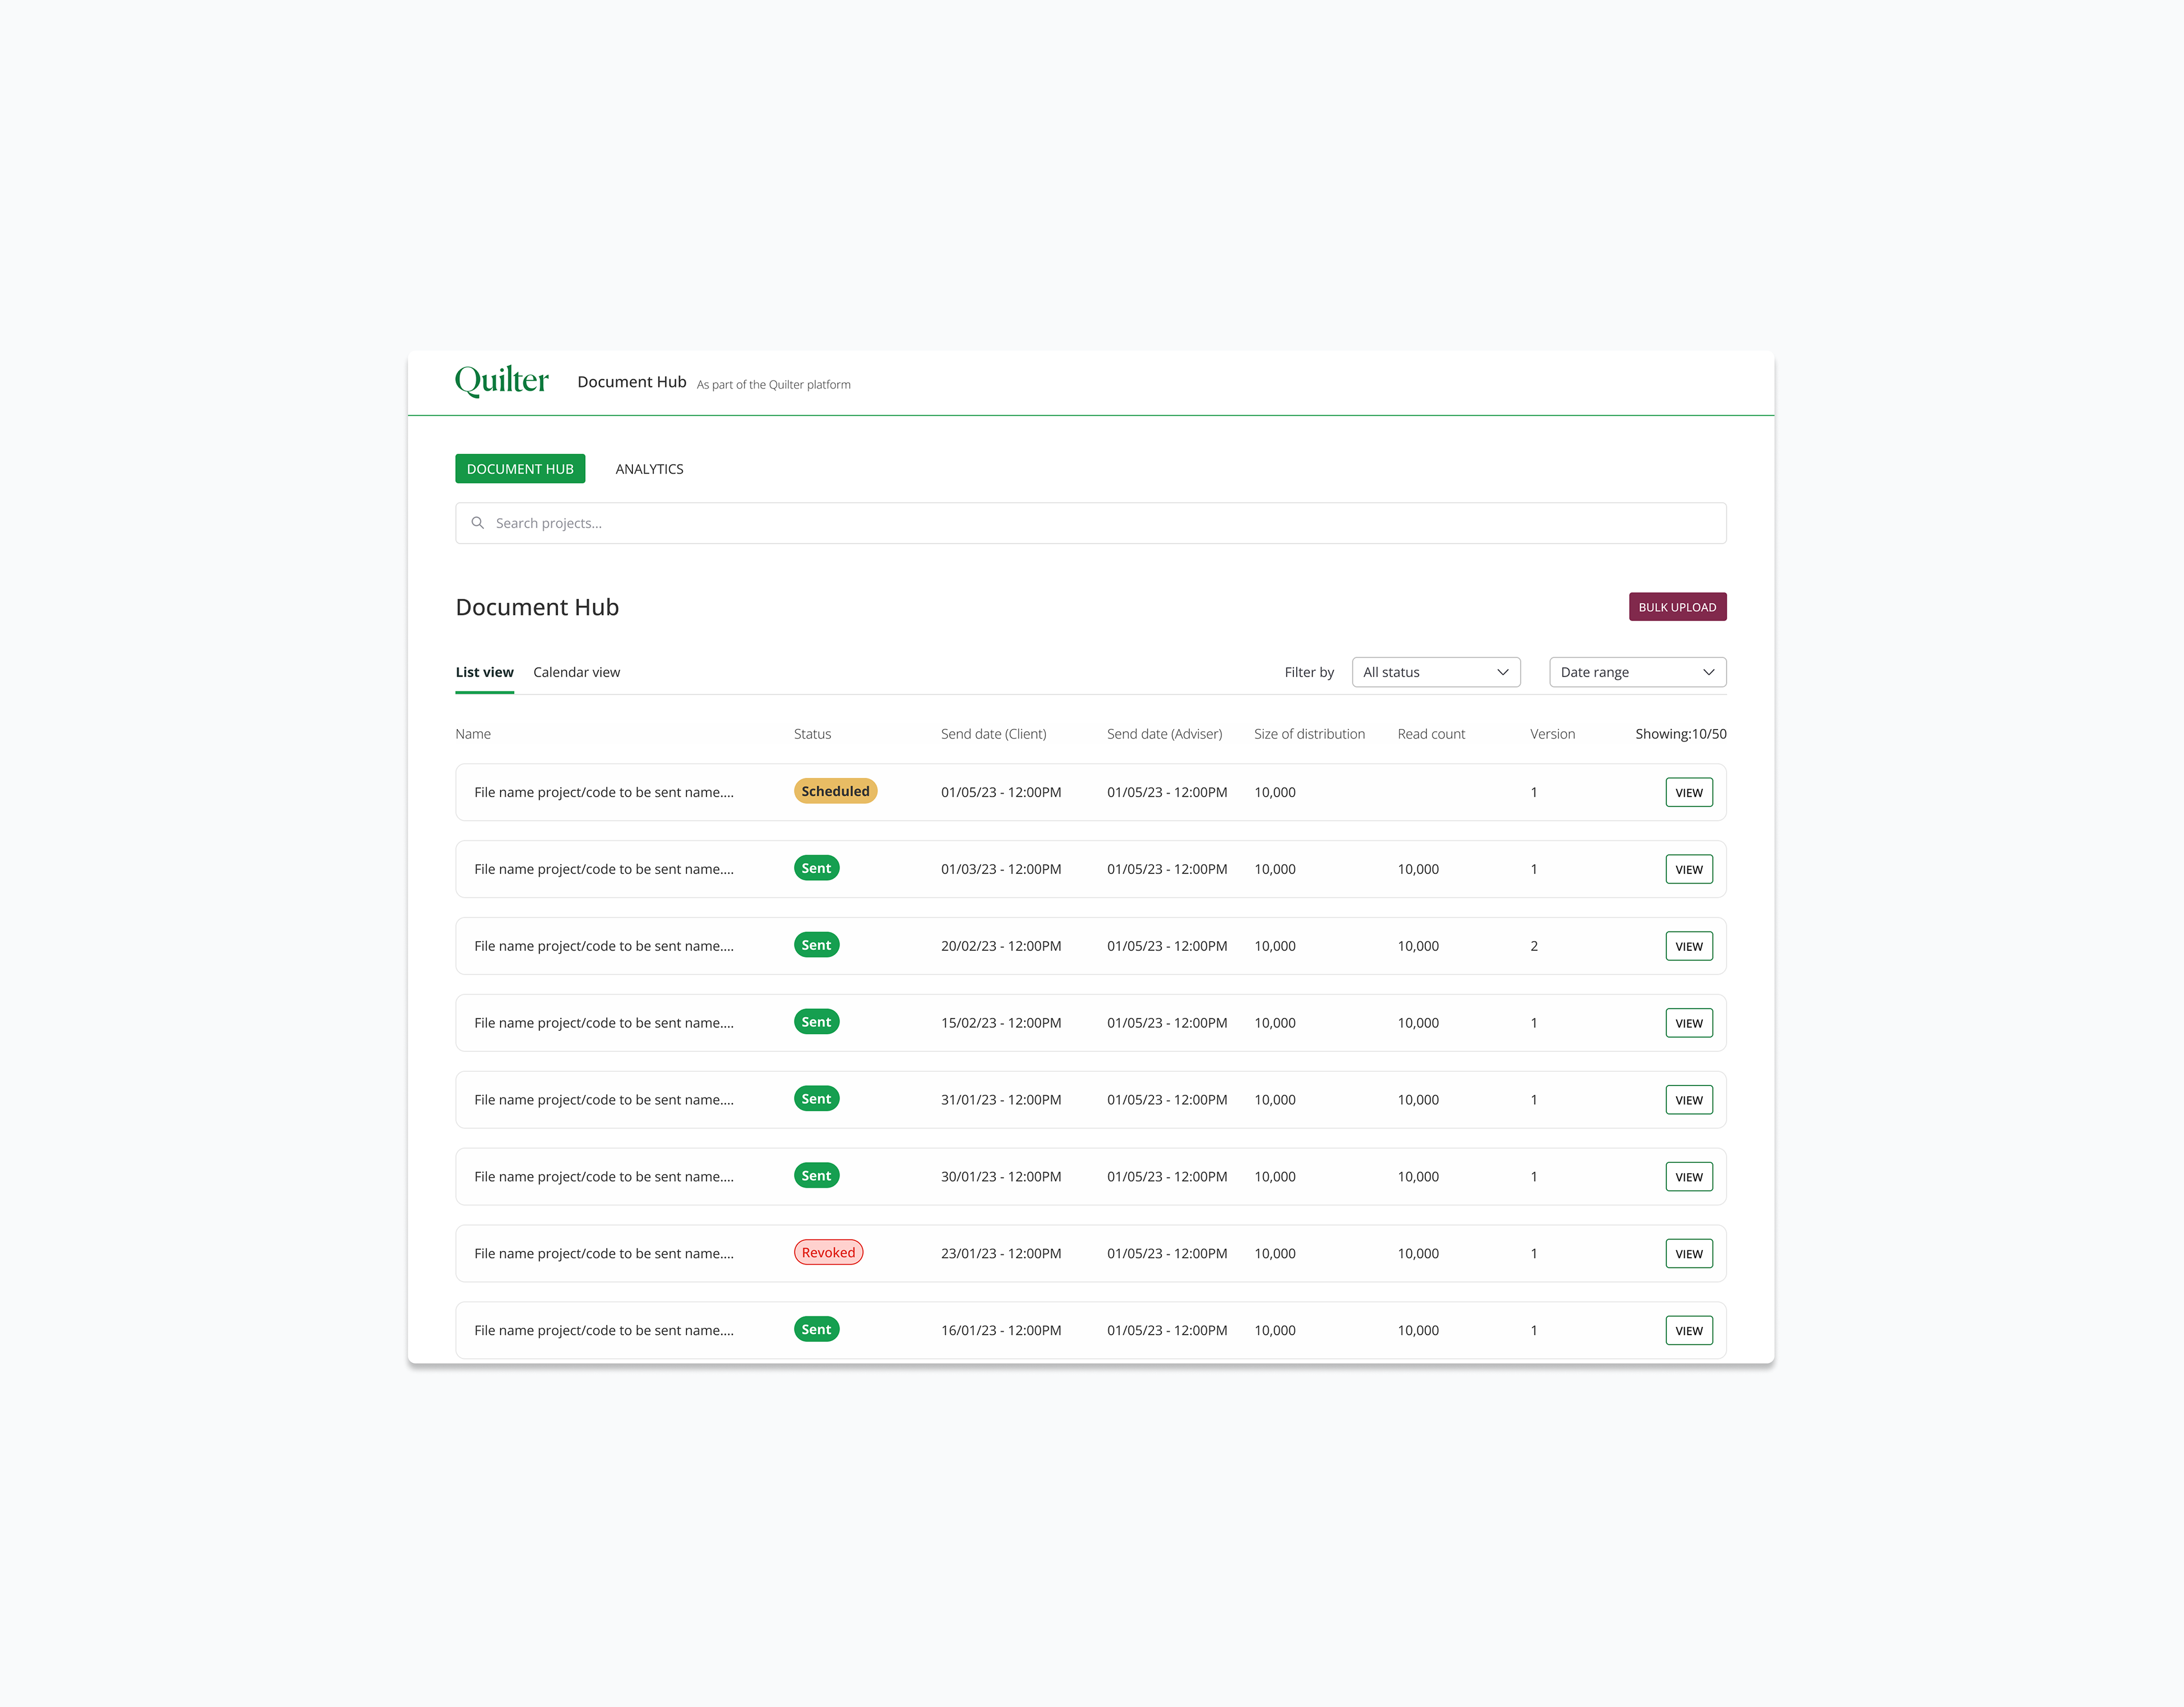Screen dimensions: 2184x1707
Task: Switch to Calendar view
Action: 576,672
